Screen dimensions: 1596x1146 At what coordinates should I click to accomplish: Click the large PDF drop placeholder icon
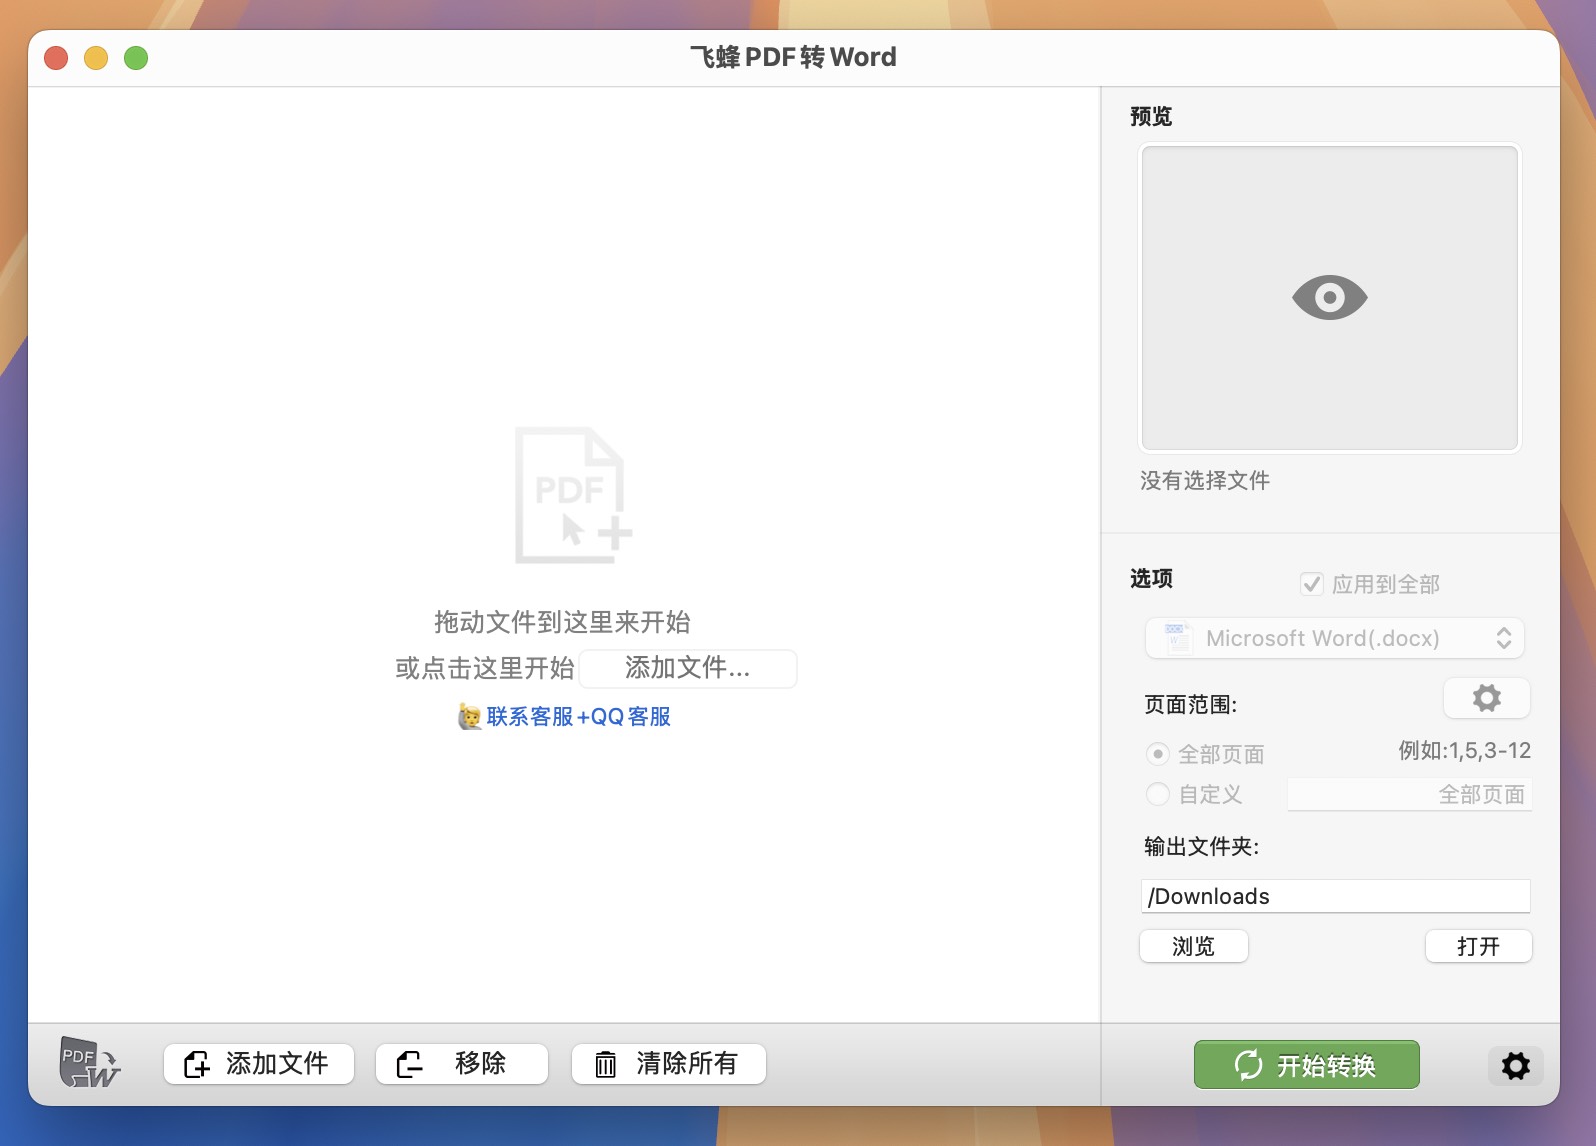tap(573, 495)
